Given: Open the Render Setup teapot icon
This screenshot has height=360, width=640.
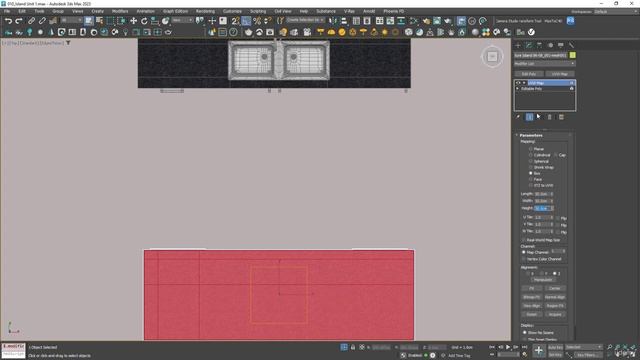Looking at the screenshot, I should point(426,21).
